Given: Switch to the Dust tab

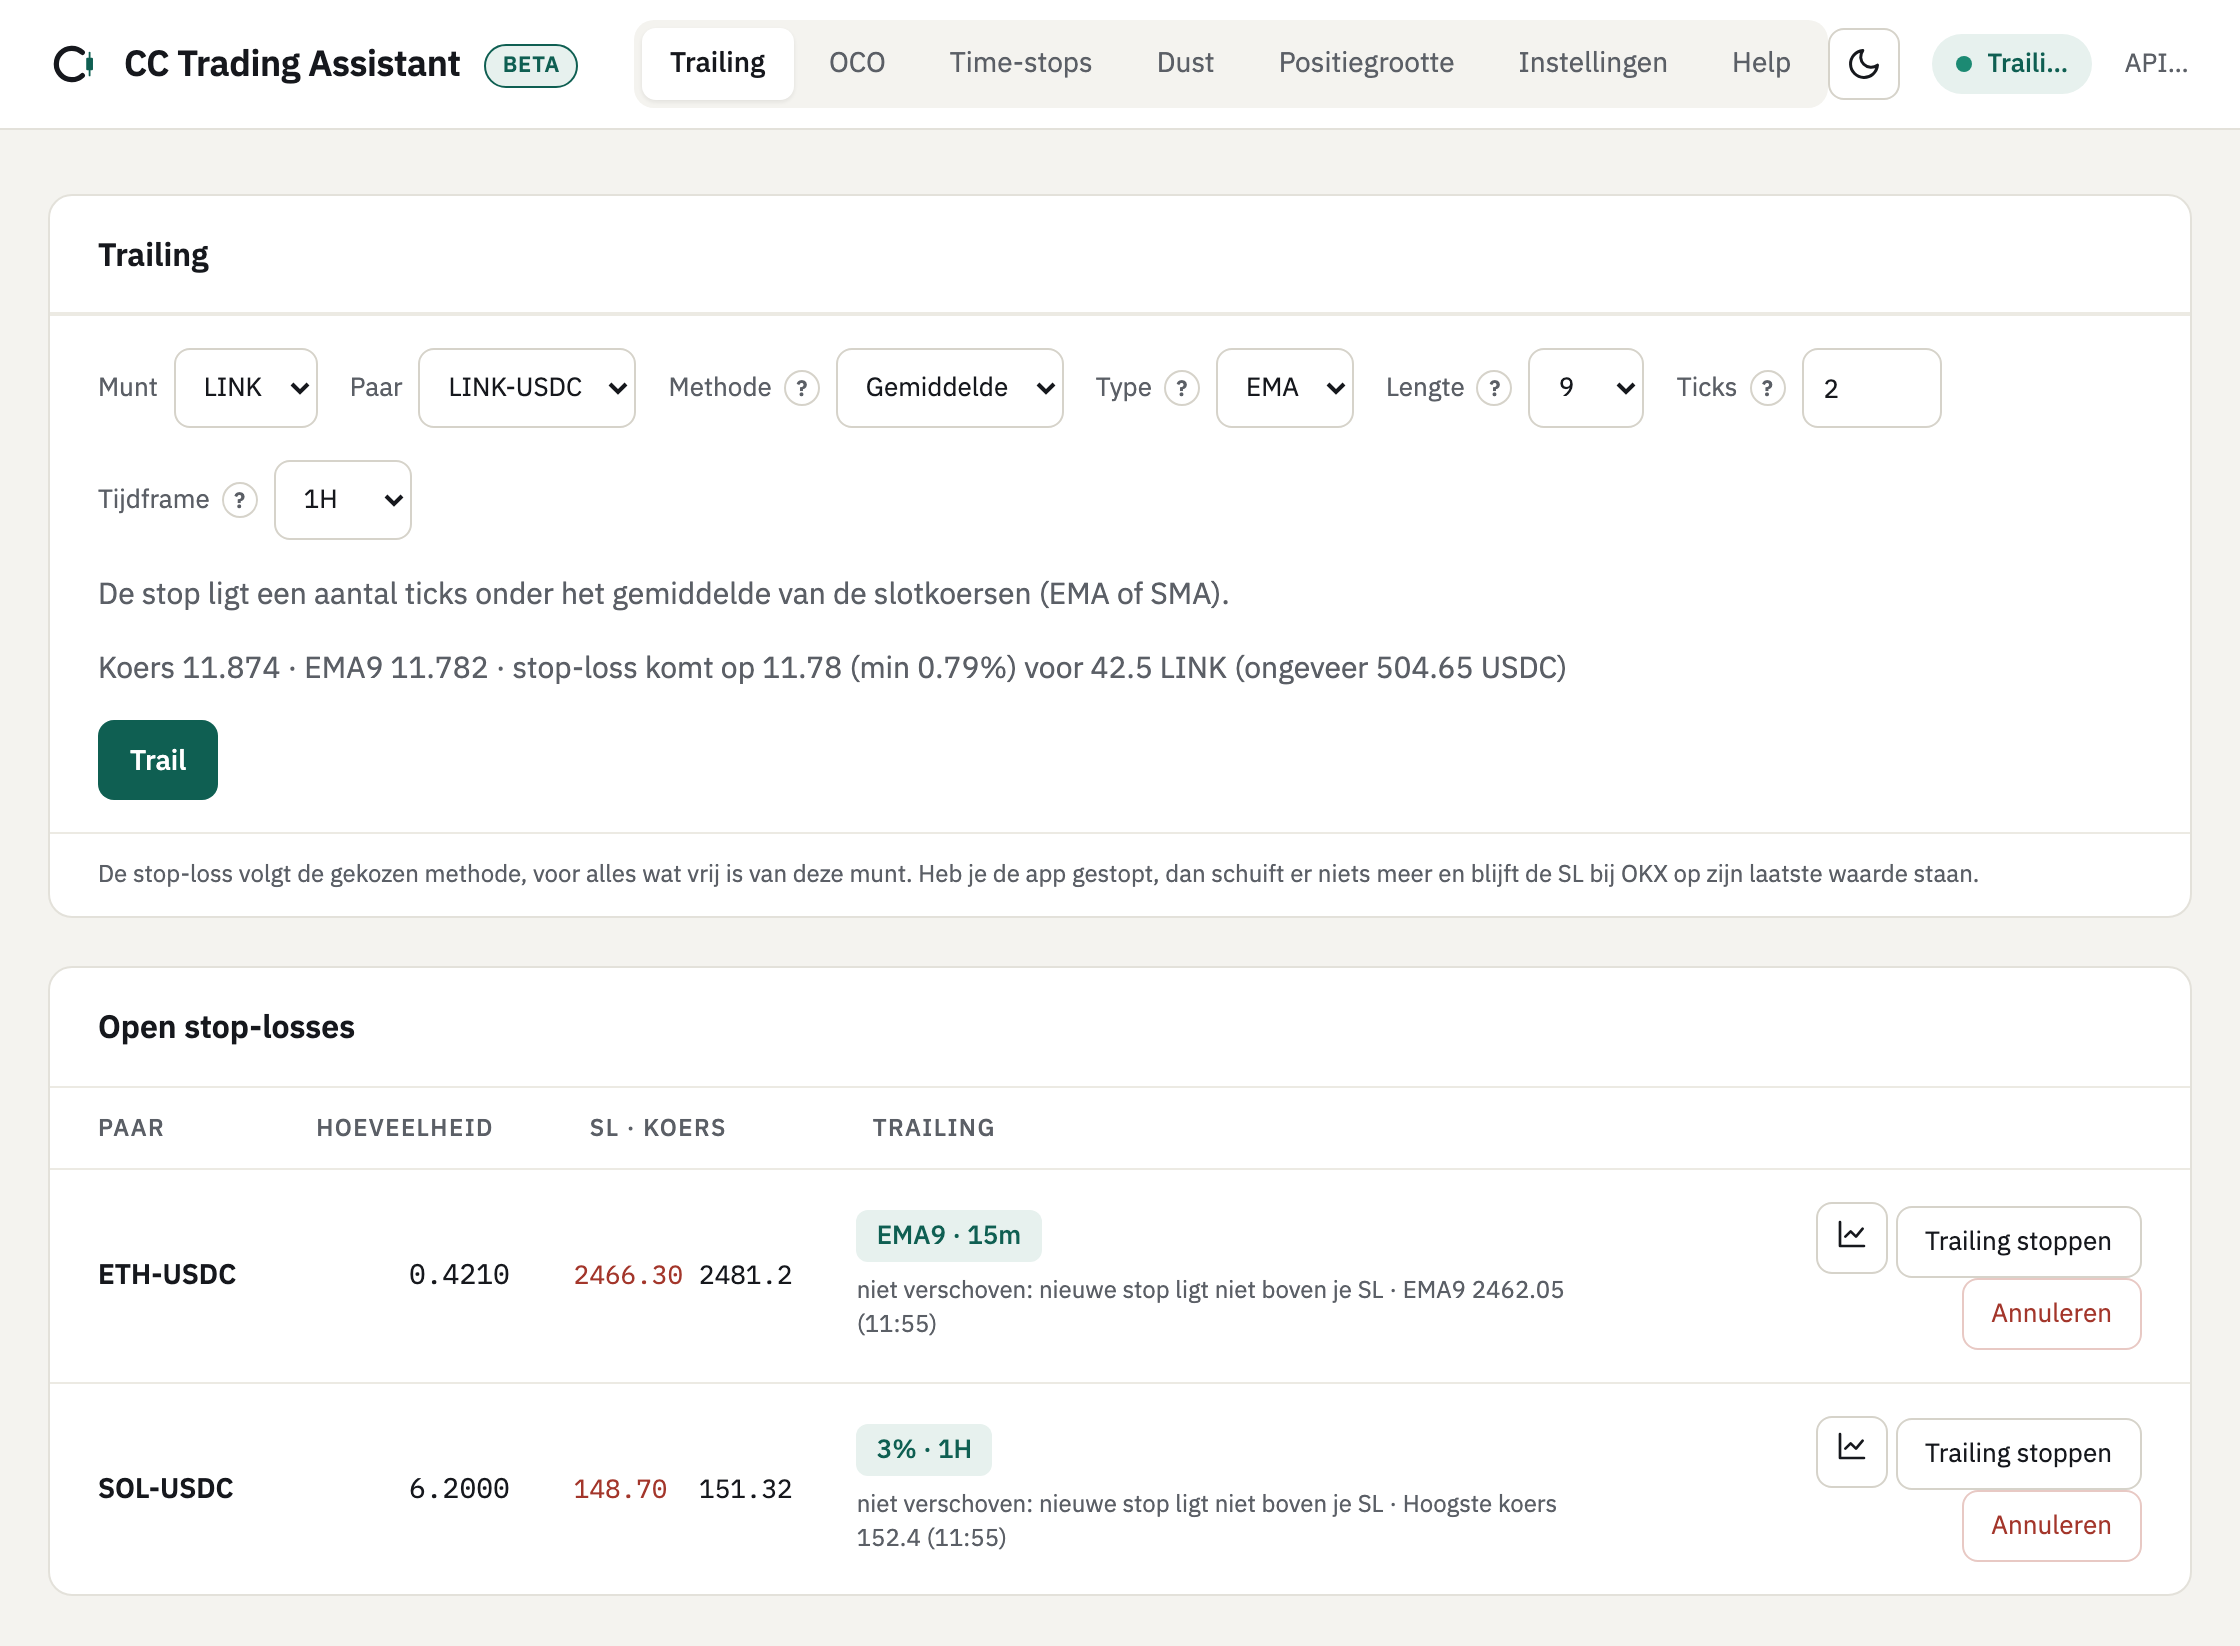Looking at the screenshot, I should coord(1185,63).
